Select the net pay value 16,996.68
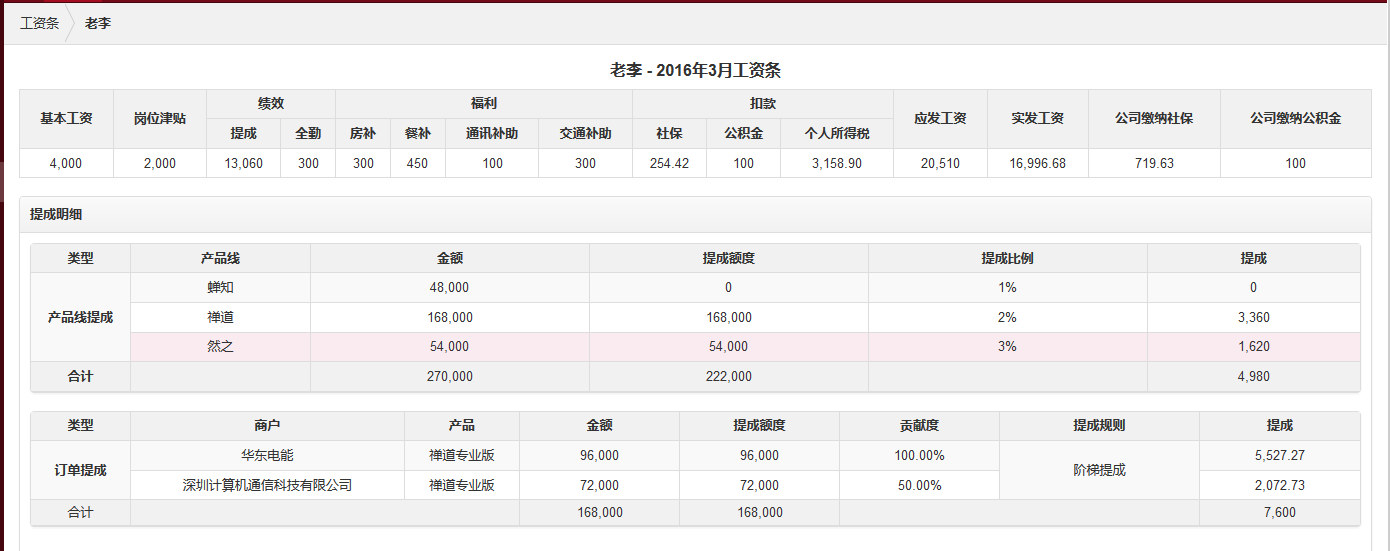This screenshot has width=1390, height=551. (1038, 163)
